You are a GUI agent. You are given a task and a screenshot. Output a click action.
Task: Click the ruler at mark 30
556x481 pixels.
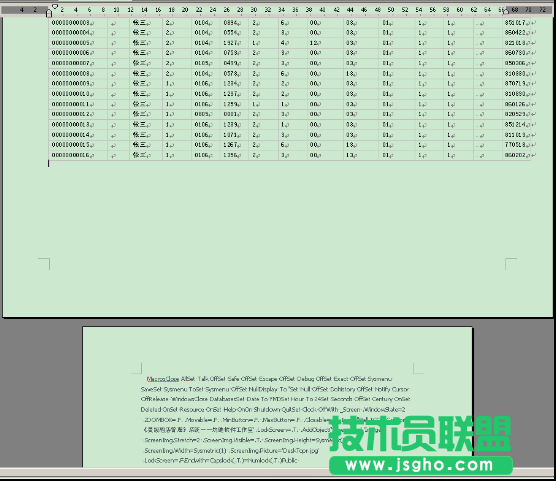(254, 10)
